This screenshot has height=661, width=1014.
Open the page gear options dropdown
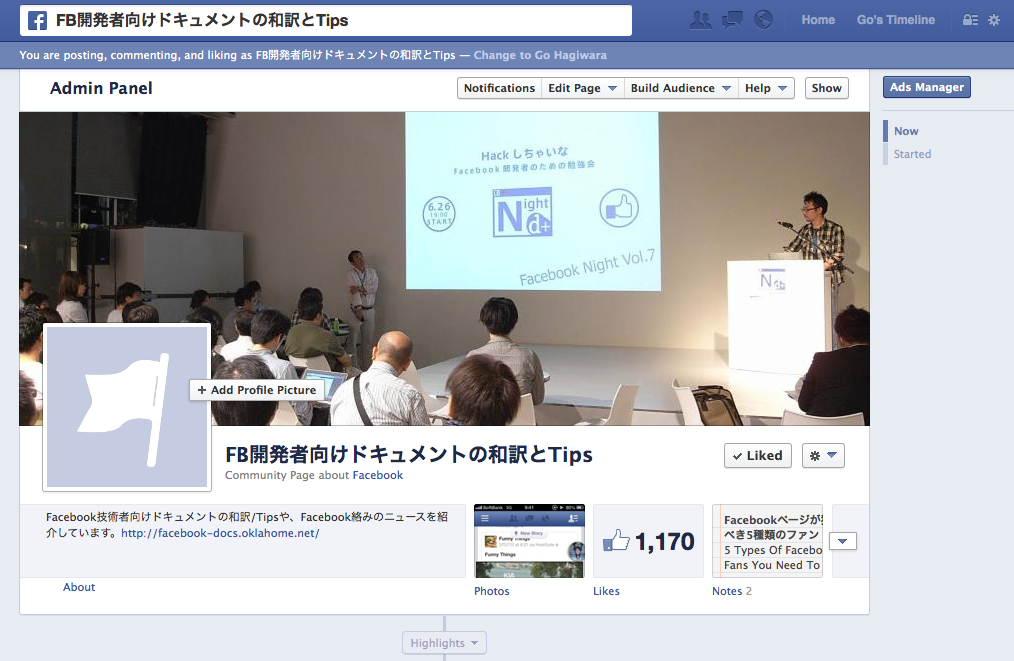pos(823,455)
